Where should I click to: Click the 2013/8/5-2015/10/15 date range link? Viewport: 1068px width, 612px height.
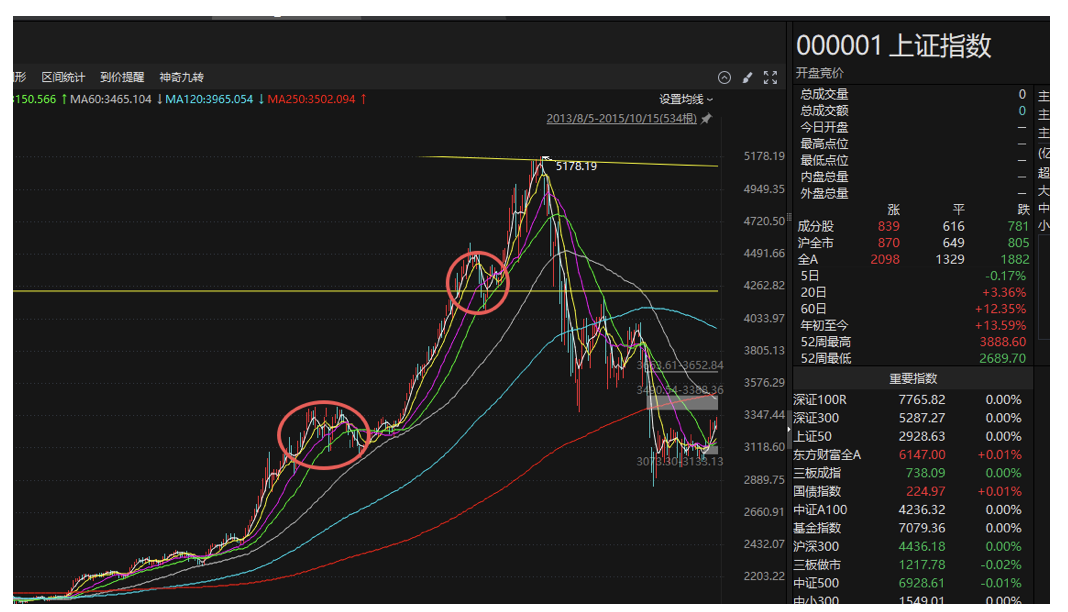(621, 119)
